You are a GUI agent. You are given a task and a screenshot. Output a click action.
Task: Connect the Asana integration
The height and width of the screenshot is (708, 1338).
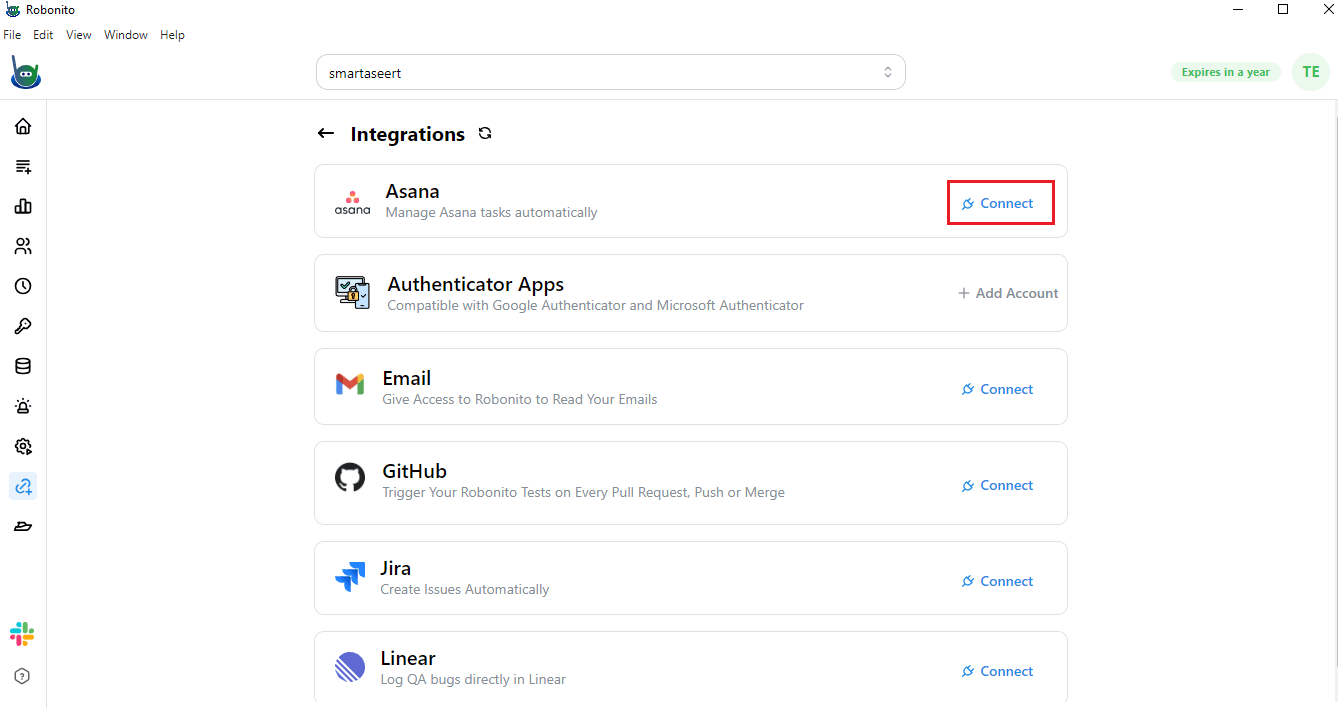(x=1000, y=202)
